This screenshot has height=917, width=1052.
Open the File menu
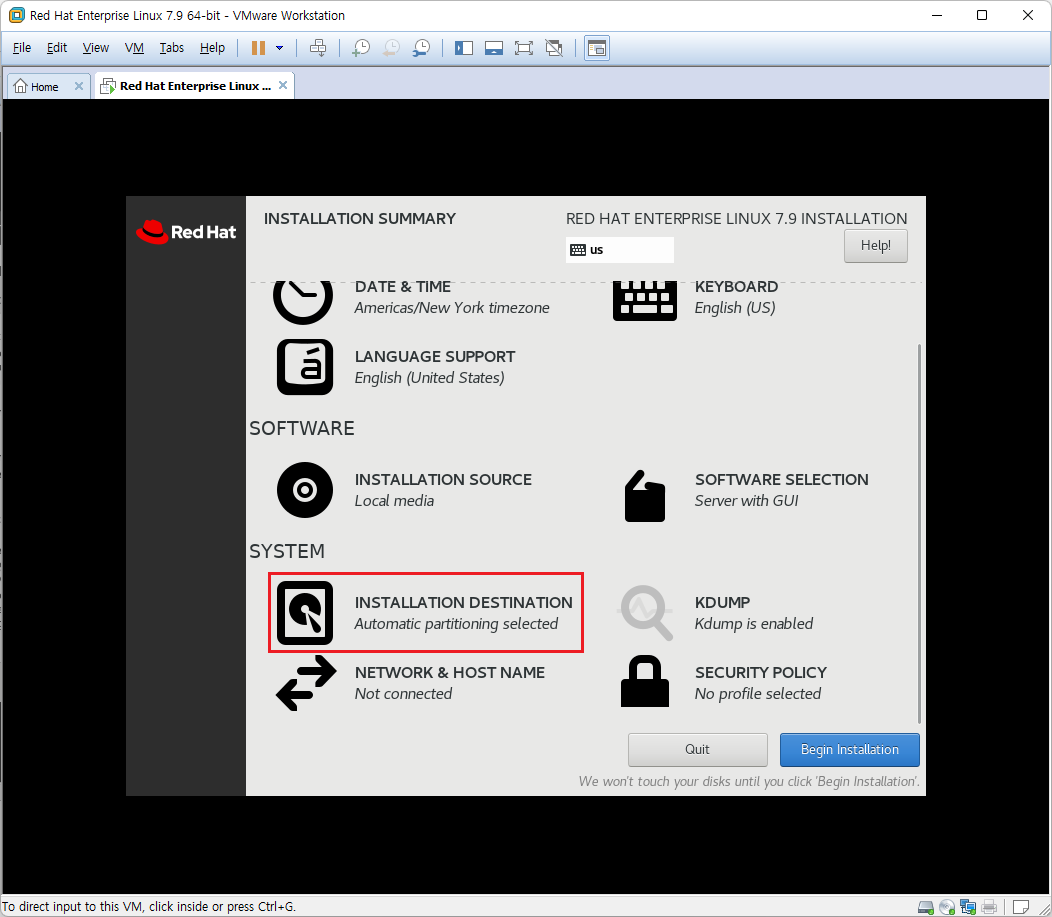pyautogui.click(x=21, y=48)
